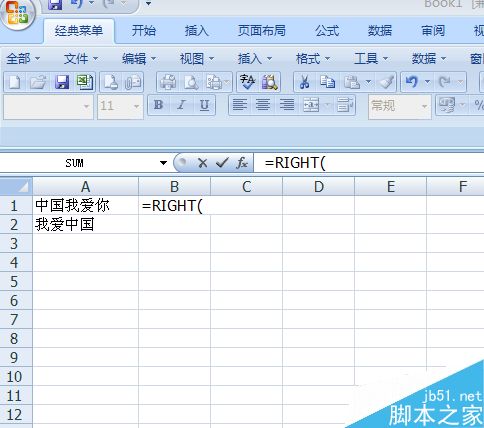This screenshot has width=484, height=428.
Task: Paste with the clipboard icon
Action: click(351, 82)
